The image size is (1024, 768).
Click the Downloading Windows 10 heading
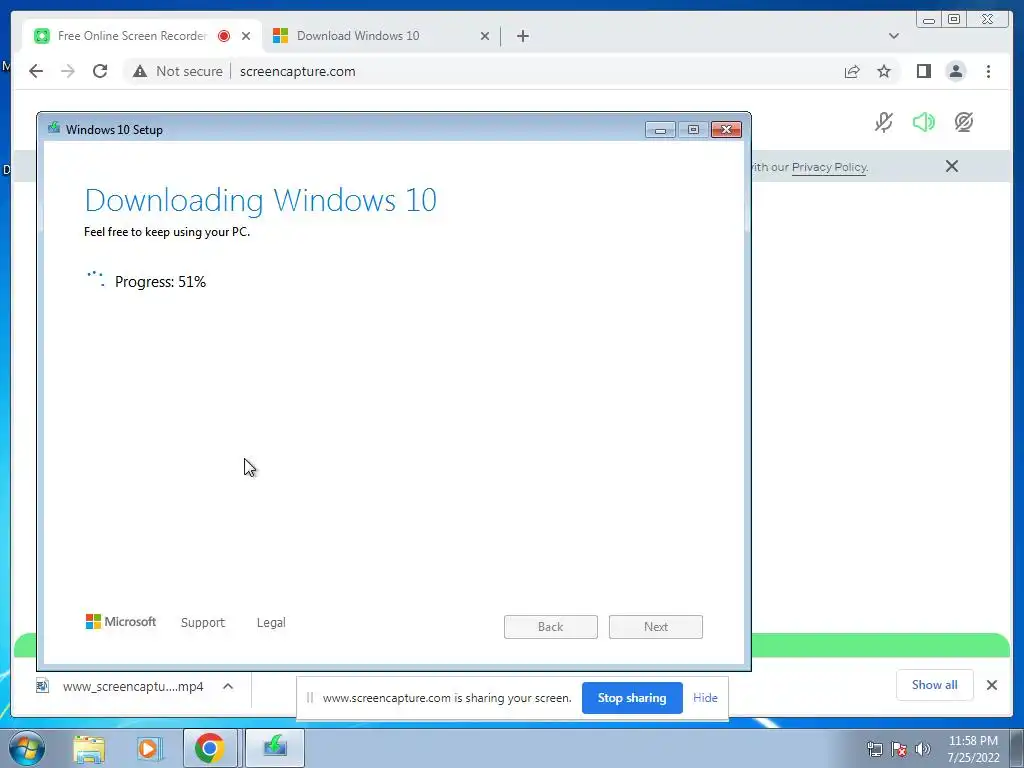pos(261,200)
